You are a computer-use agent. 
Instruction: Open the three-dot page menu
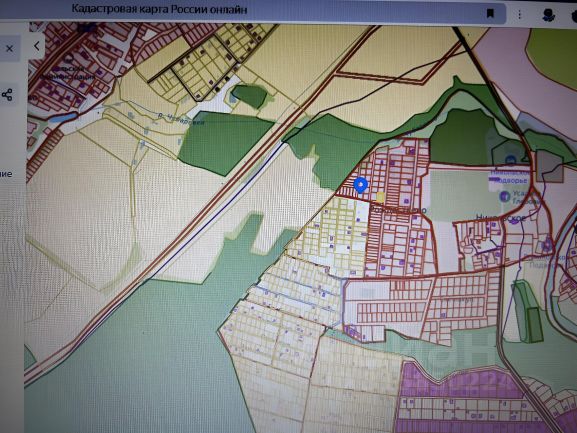[x=519, y=15]
